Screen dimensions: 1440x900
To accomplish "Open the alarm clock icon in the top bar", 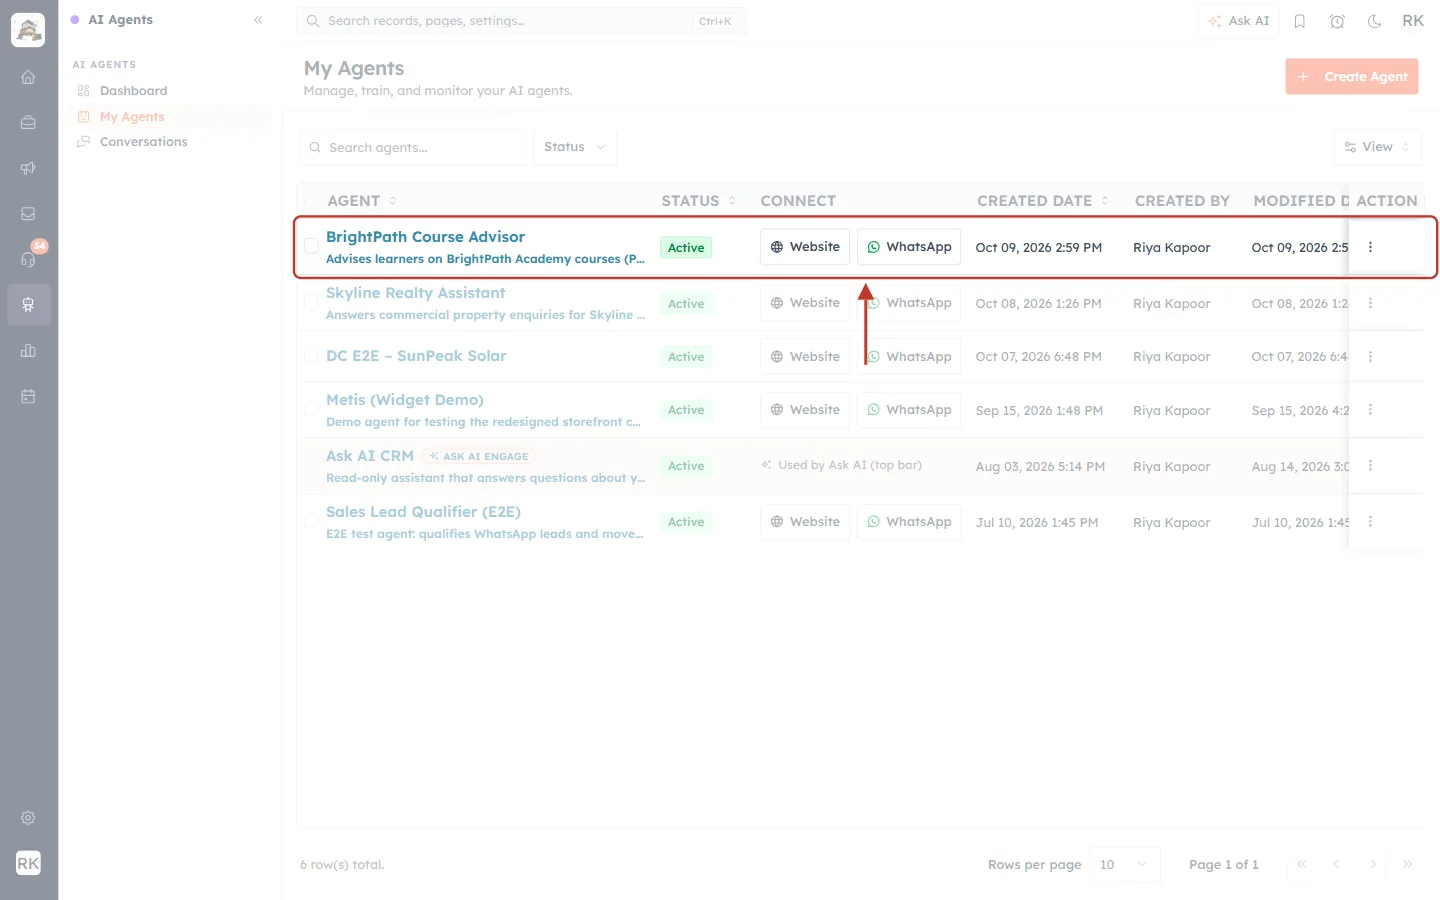I will point(1337,21).
